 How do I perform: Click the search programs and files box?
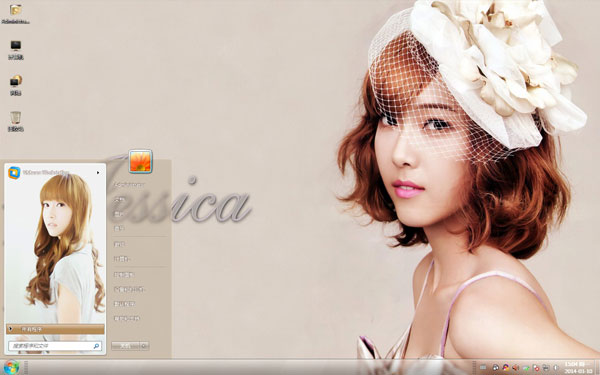[55, 346]
